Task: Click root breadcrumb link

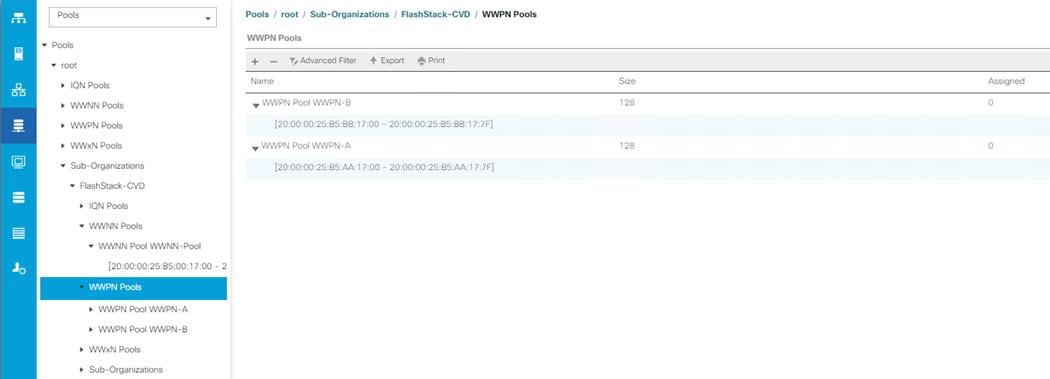Action: pyautogui.click(x=289, y=14)
